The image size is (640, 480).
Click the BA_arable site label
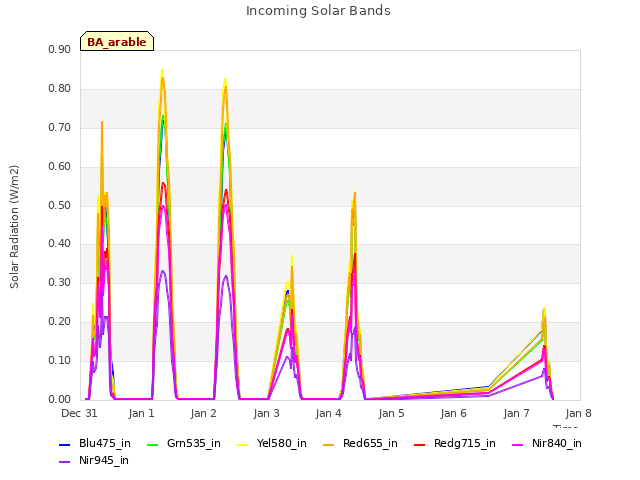coord(117,41)
